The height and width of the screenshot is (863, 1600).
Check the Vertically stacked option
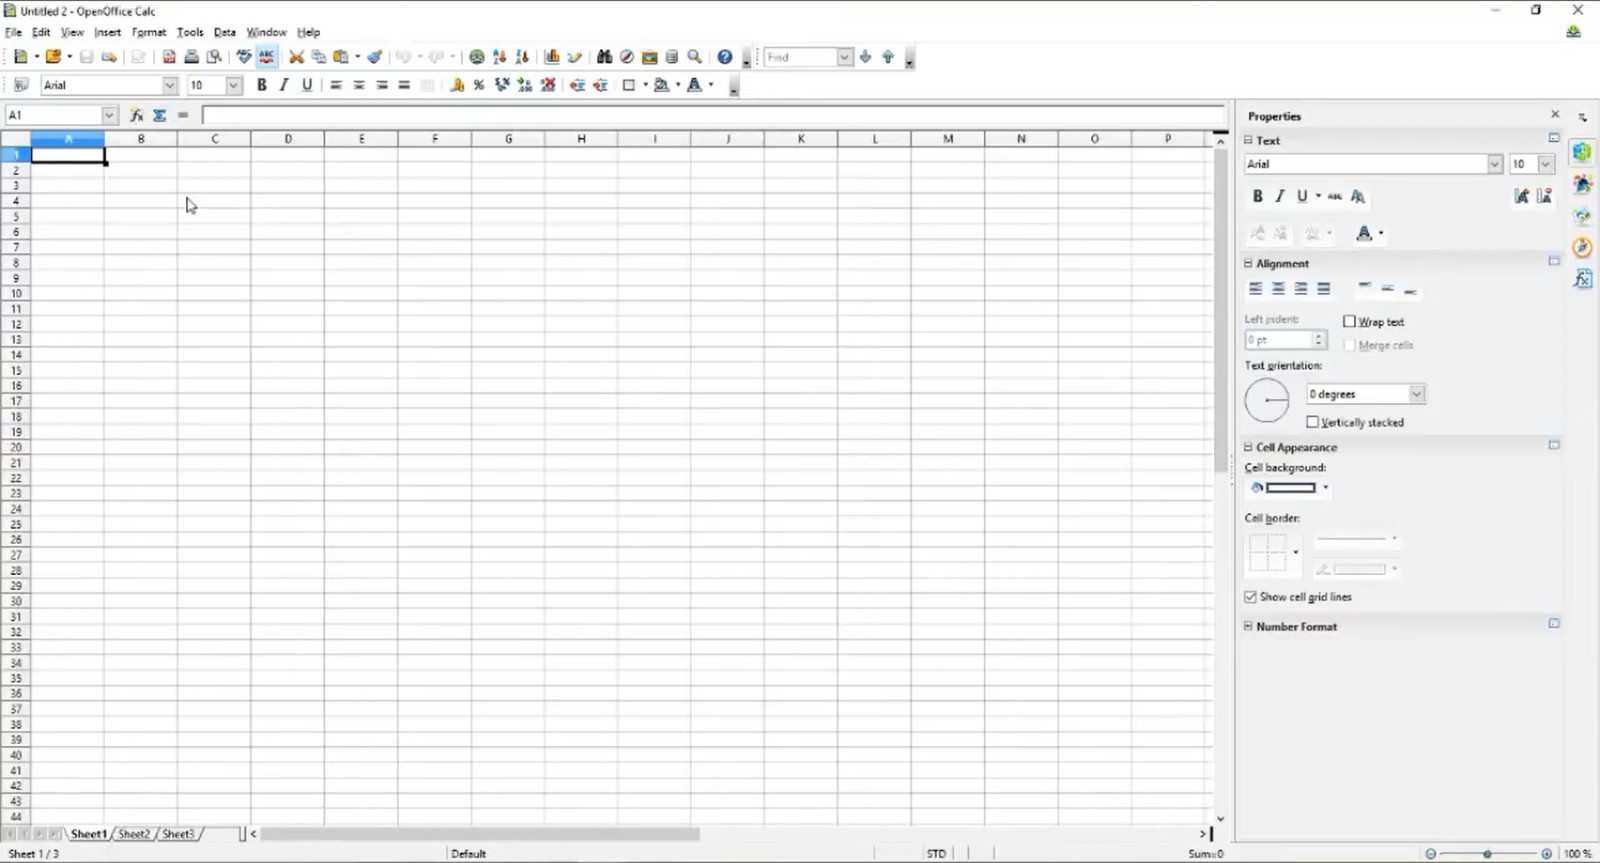[x=1312, y=422]
